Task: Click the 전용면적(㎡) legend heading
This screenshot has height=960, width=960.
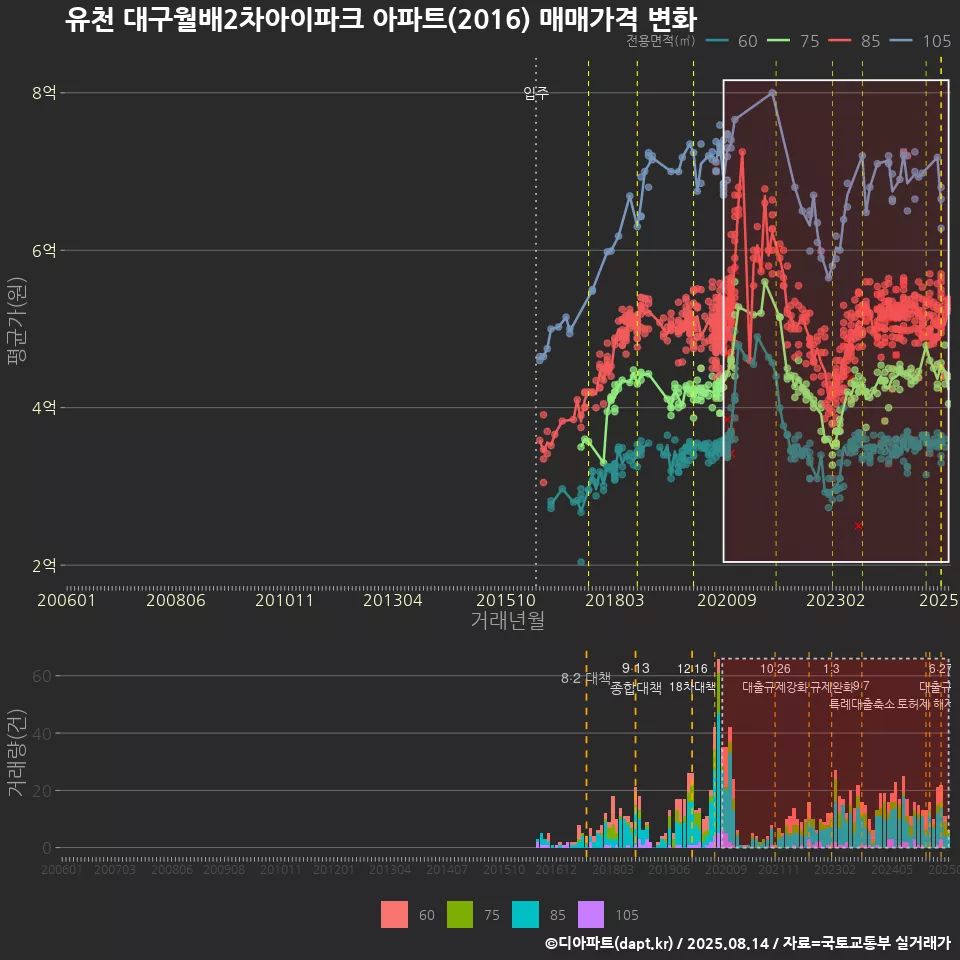Action: tap(660, 41)
